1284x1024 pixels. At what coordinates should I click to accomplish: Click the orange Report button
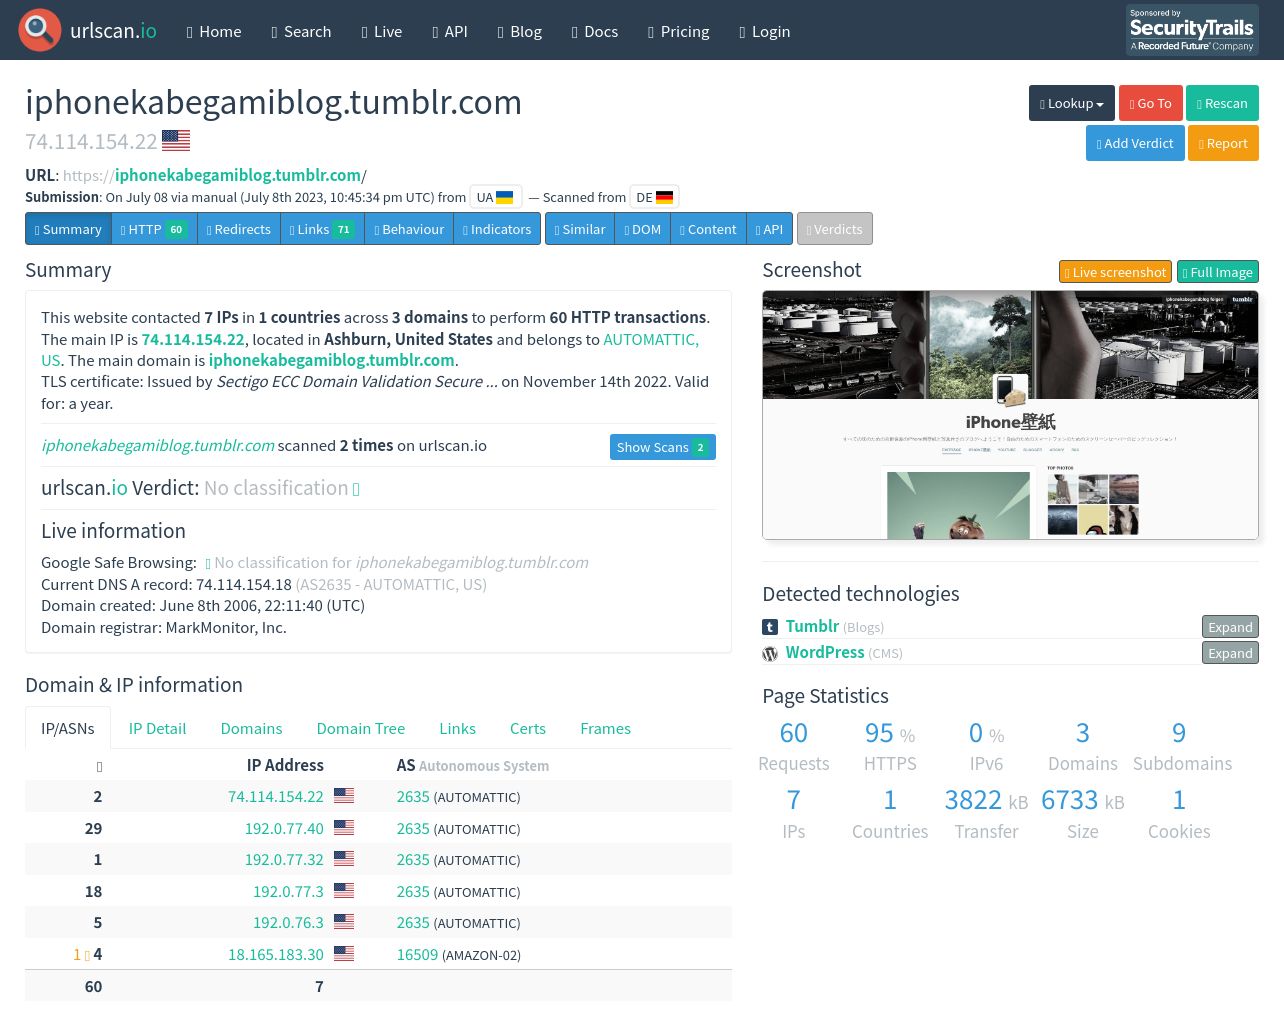click(1223, 143)
